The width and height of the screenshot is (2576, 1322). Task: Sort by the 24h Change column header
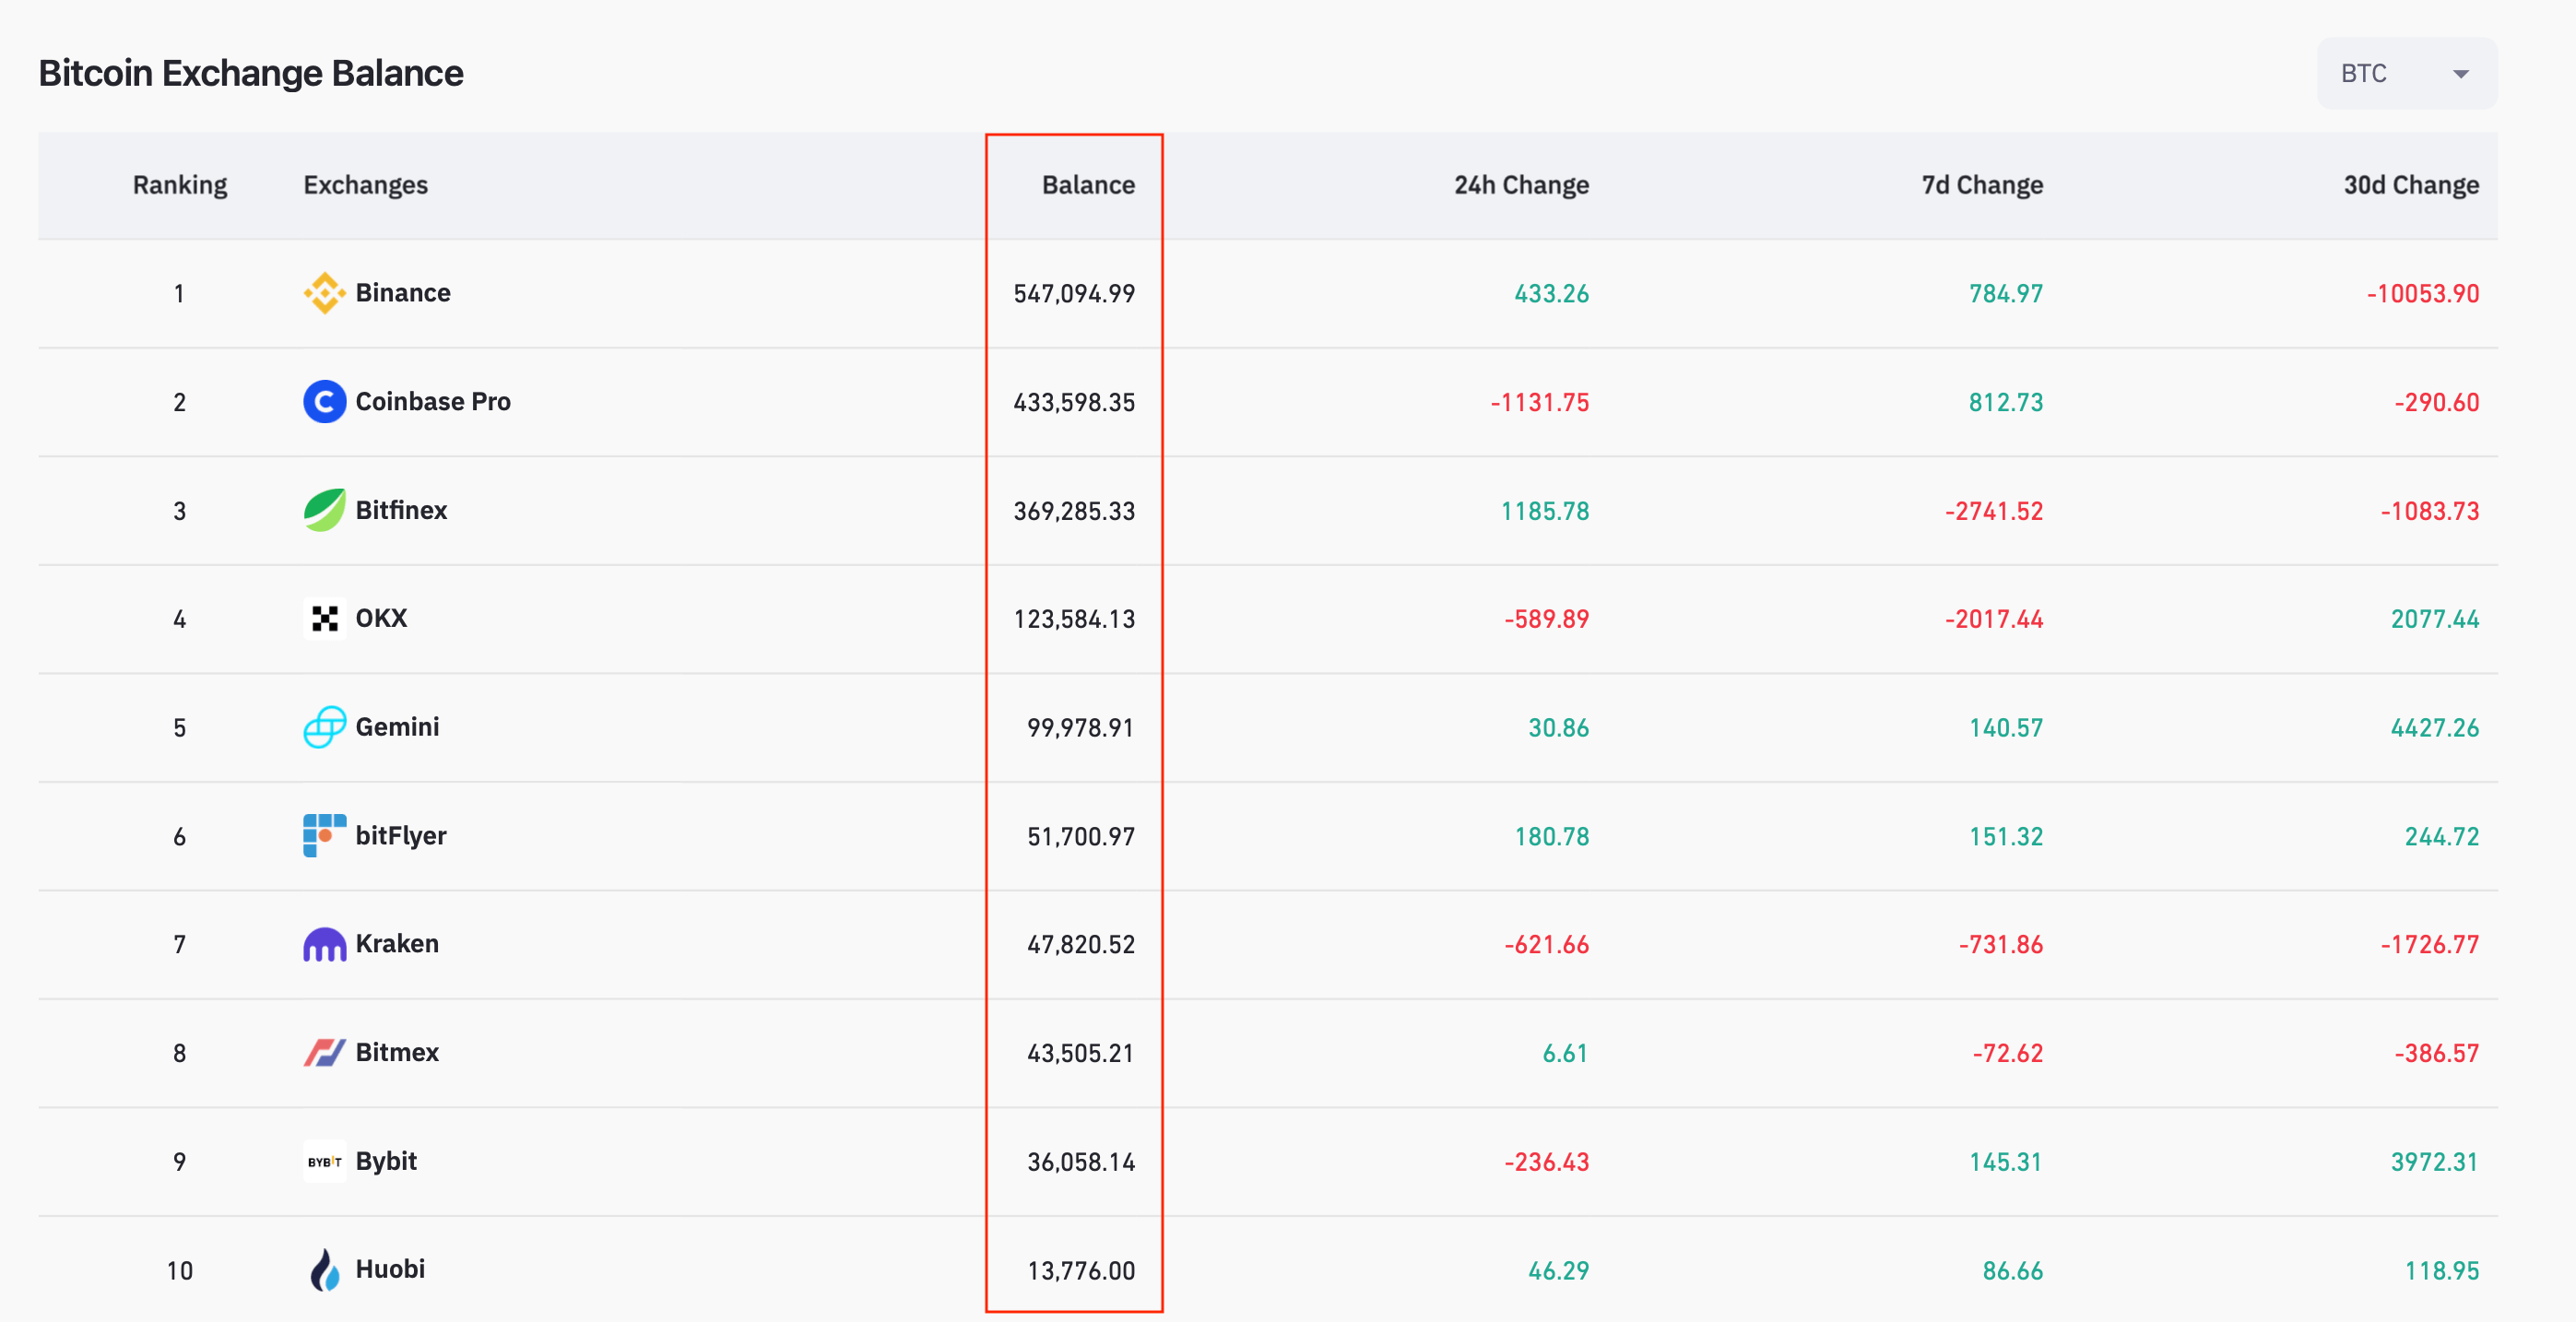point(1521,185)
